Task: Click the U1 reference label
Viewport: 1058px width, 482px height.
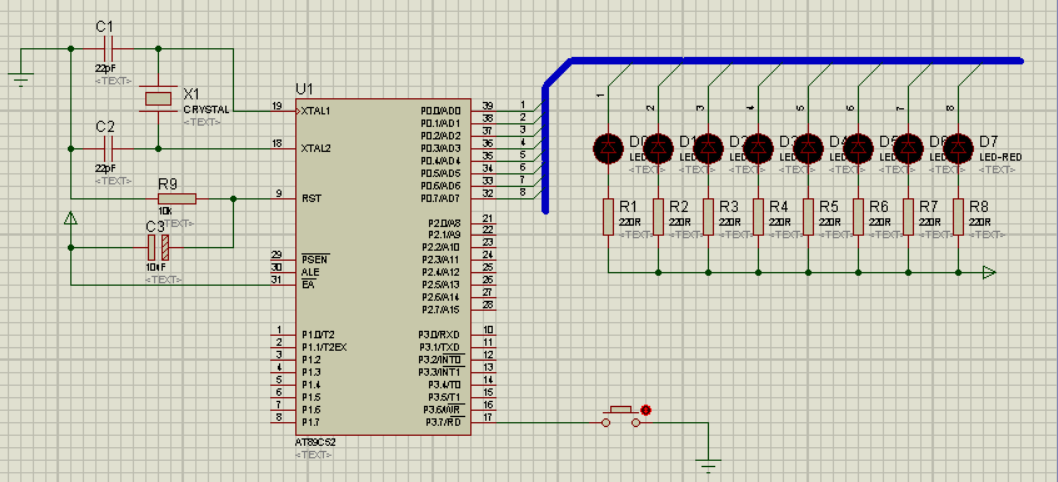Action: pyautogui.click(x=304, y=89)
